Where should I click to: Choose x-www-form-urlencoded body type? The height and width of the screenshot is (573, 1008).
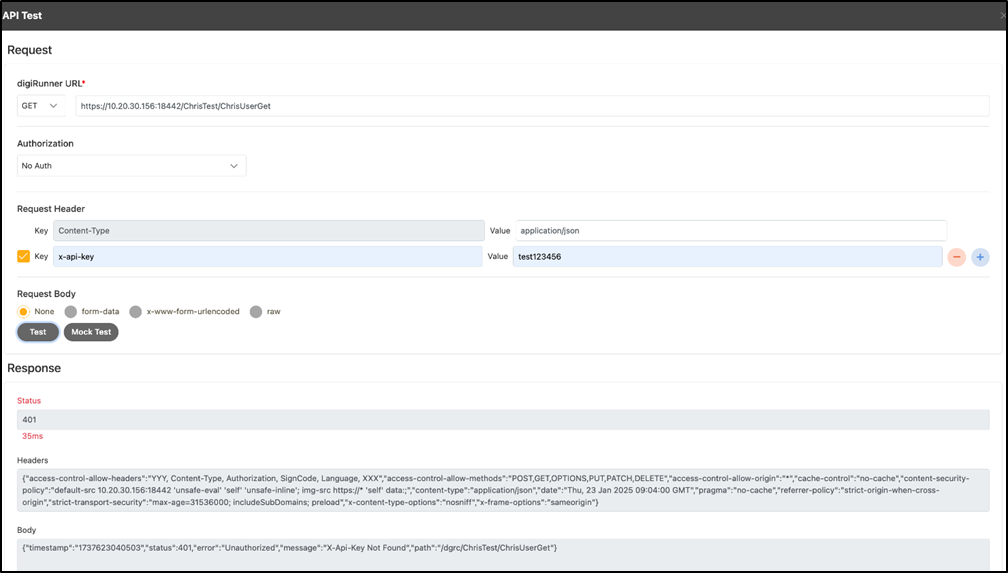pos(136,311)
